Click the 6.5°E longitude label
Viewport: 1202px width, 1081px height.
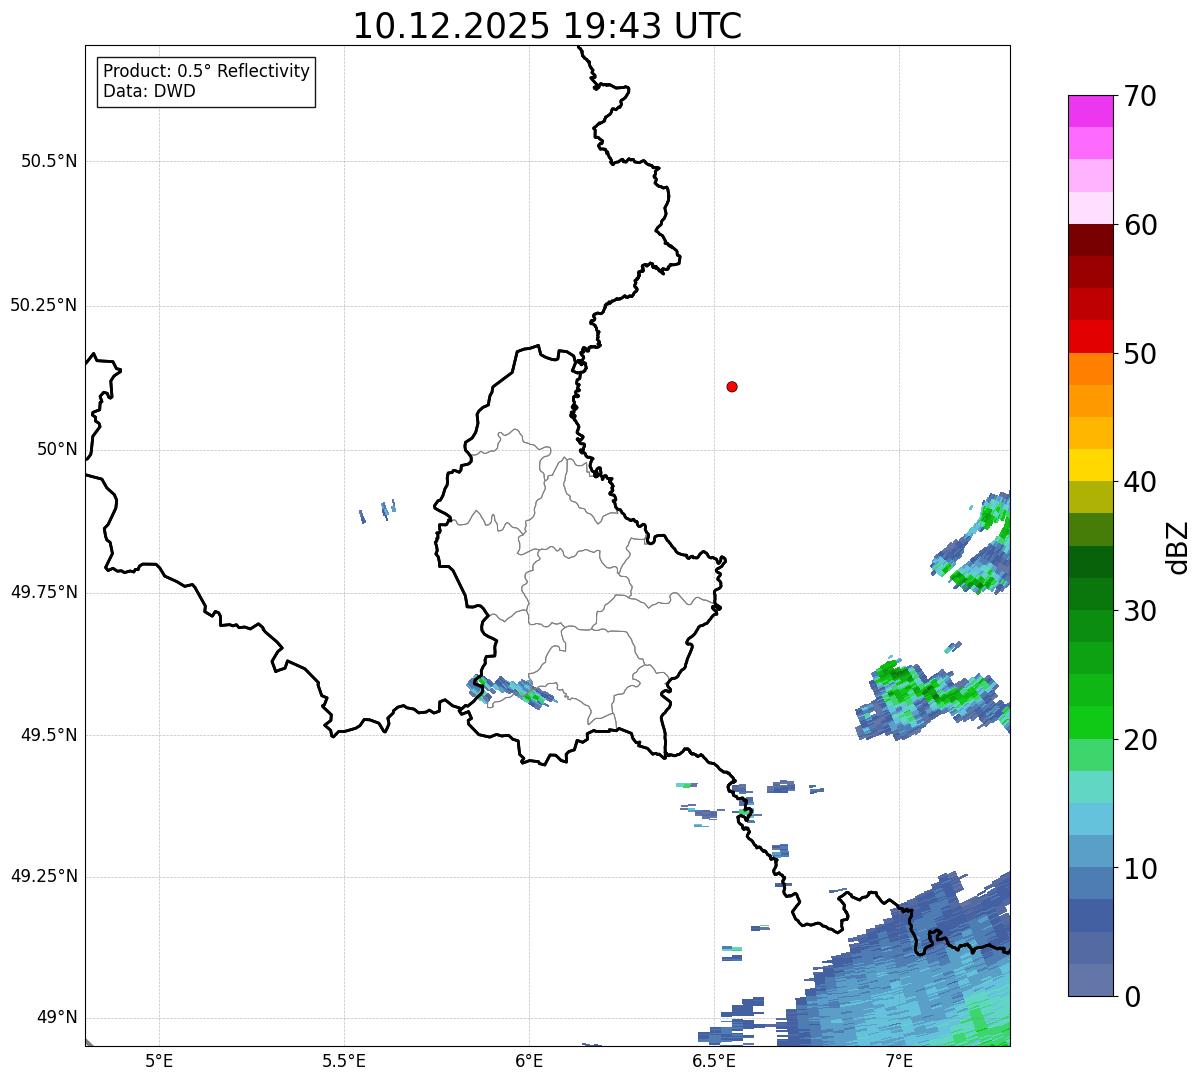pyautogui.click(x=714, y=1061)
